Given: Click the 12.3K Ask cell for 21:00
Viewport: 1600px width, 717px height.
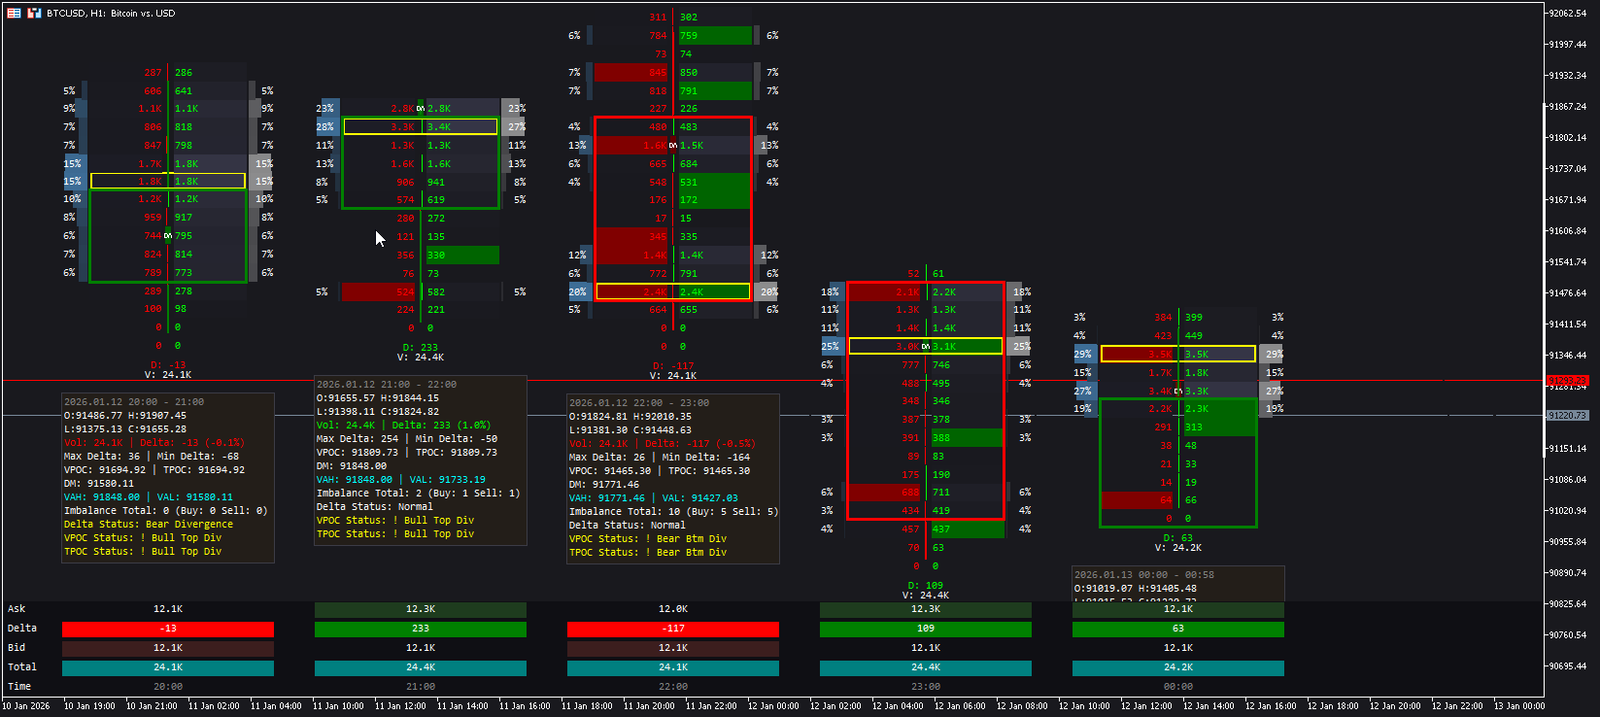Looking at the screenshot, I should tap(420, 609).
